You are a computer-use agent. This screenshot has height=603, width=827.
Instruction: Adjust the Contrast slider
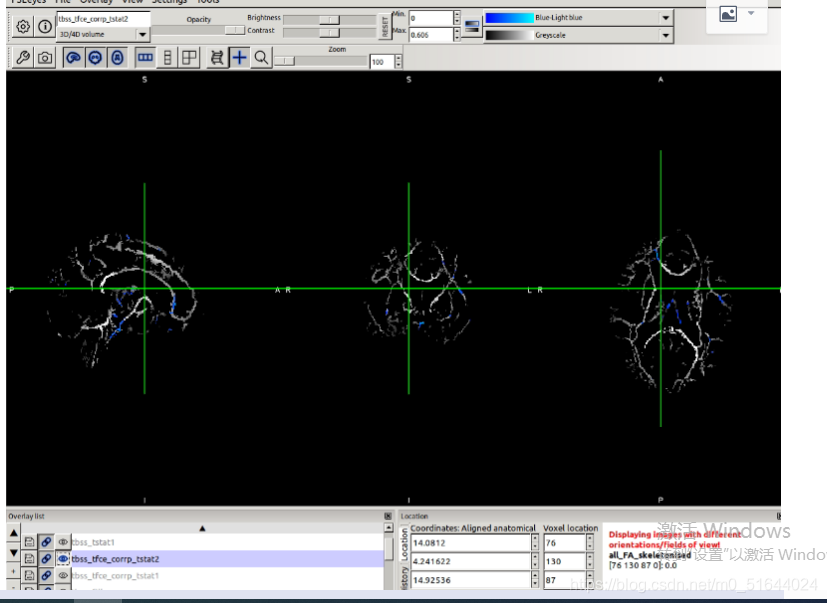[330, 33]
